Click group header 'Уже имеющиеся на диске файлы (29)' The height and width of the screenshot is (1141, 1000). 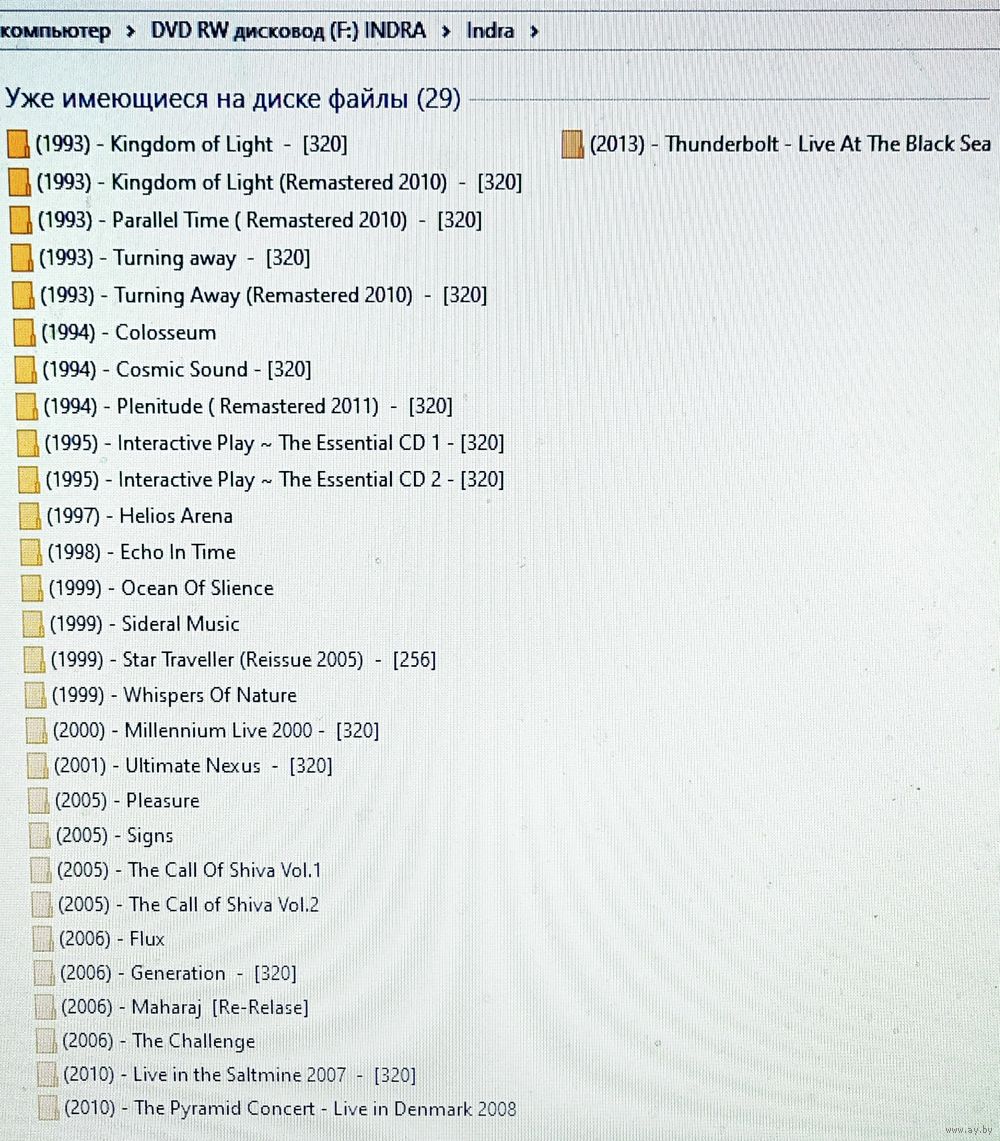233,98
